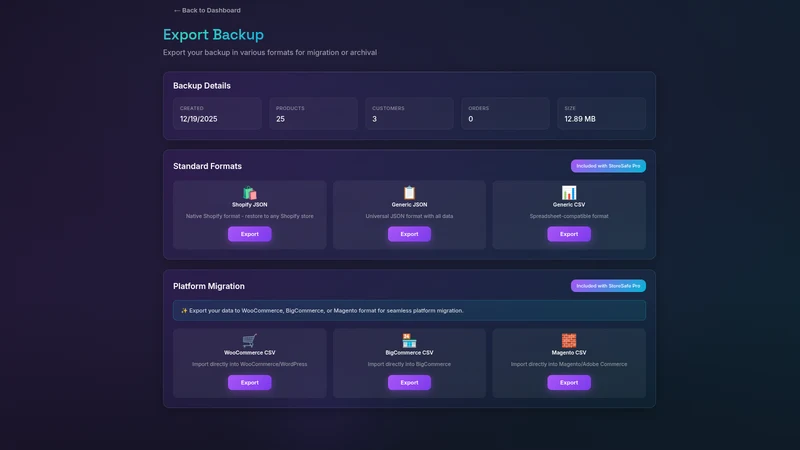This screenshot has width=800, height=450.
Task: Click the WooCommerce CSV shopping cart icon
Action: (249, 340)
